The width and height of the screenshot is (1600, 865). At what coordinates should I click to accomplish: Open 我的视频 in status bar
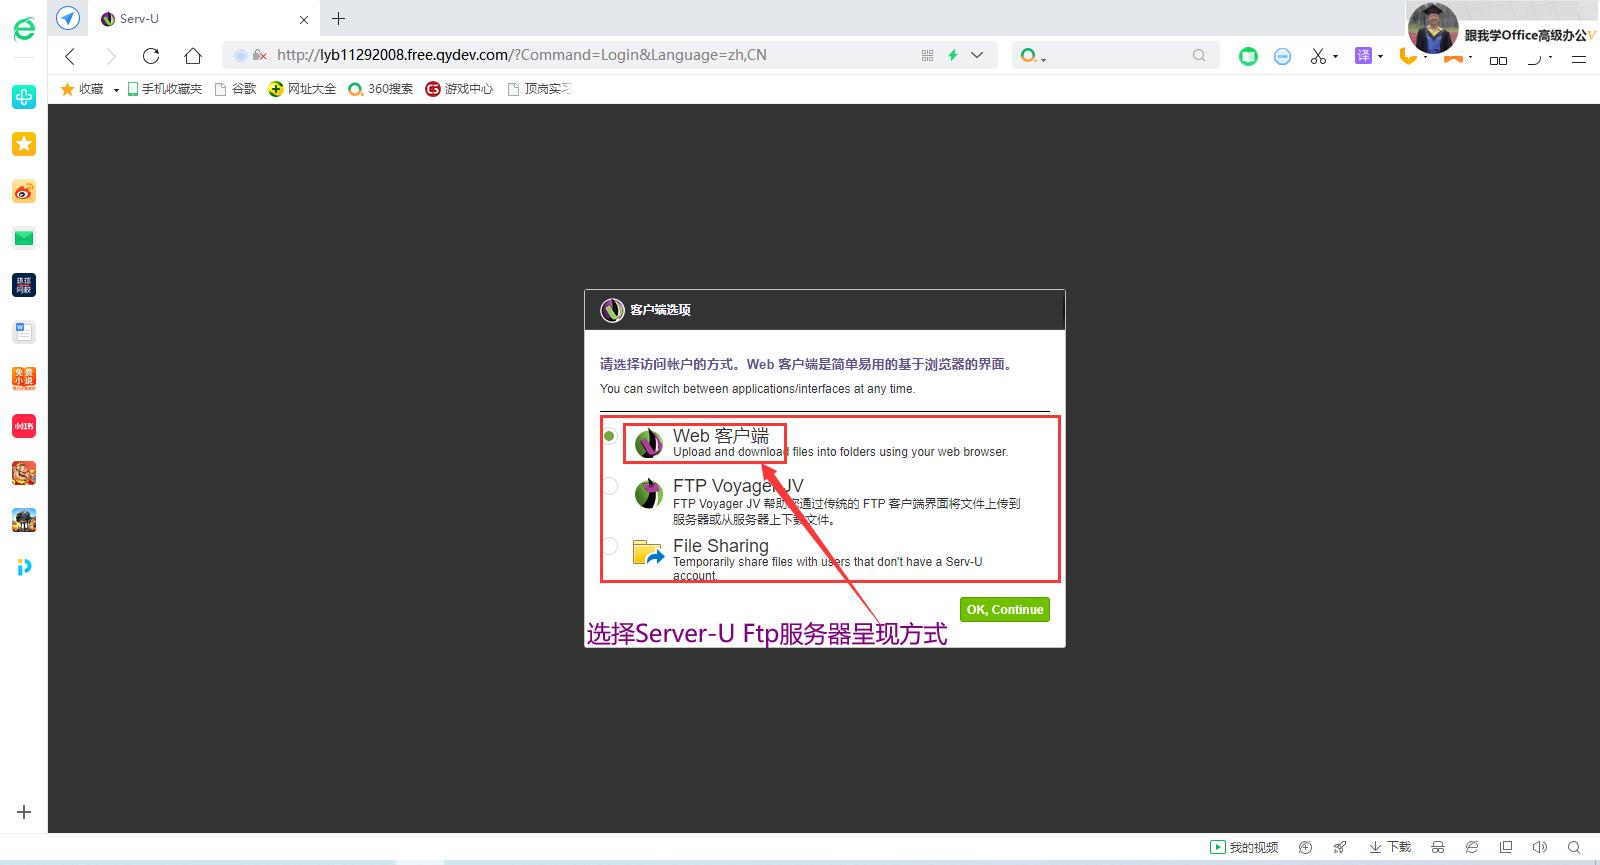[x=1244, y=847]
